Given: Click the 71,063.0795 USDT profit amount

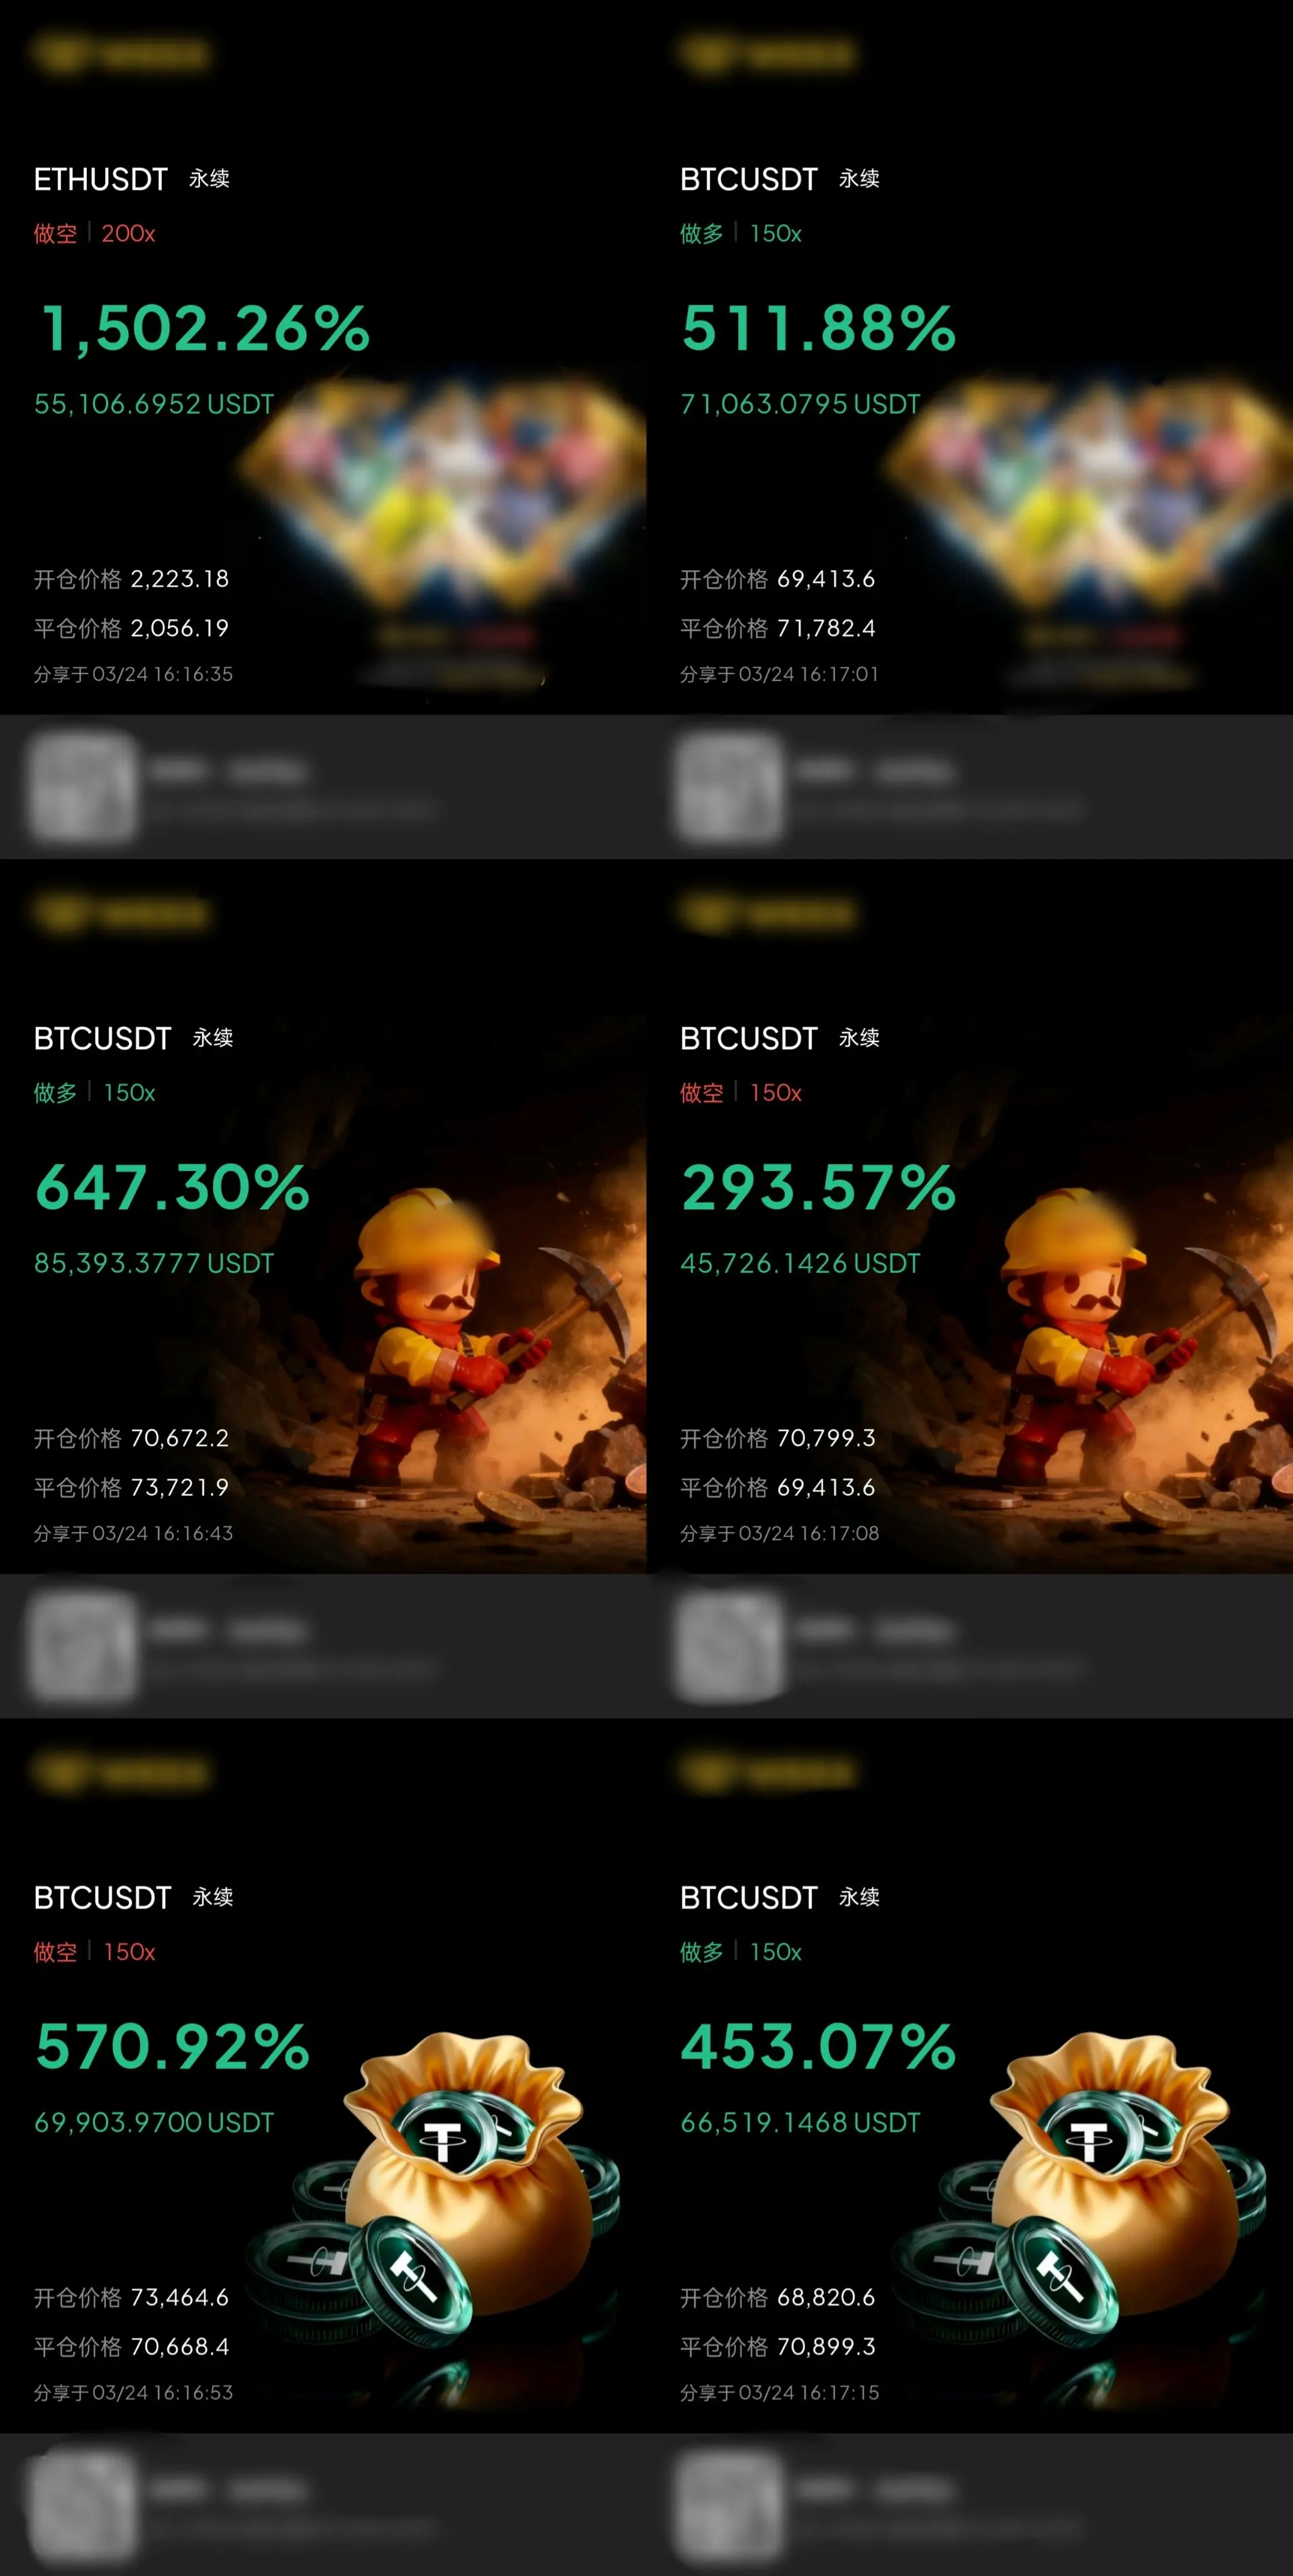Looking at the screenshot, I should (x=800, y=404).
